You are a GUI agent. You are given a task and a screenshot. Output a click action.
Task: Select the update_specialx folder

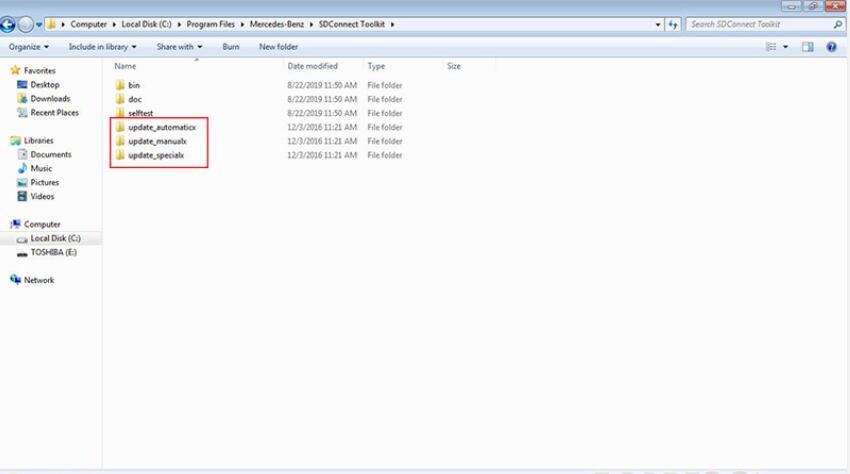coord(156,156)
